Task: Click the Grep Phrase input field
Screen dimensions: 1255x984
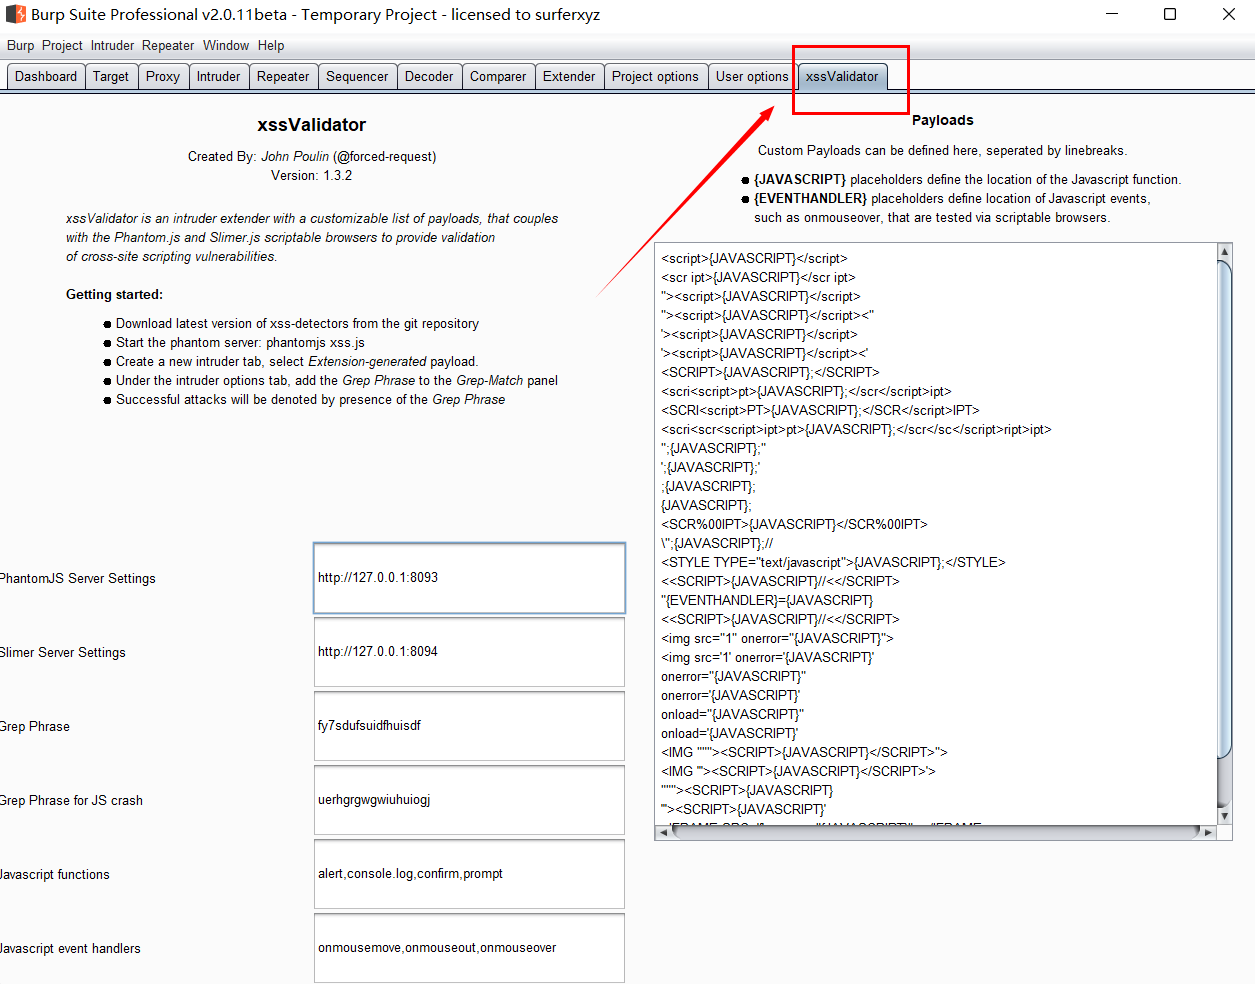Action: (x=469, y=726)
